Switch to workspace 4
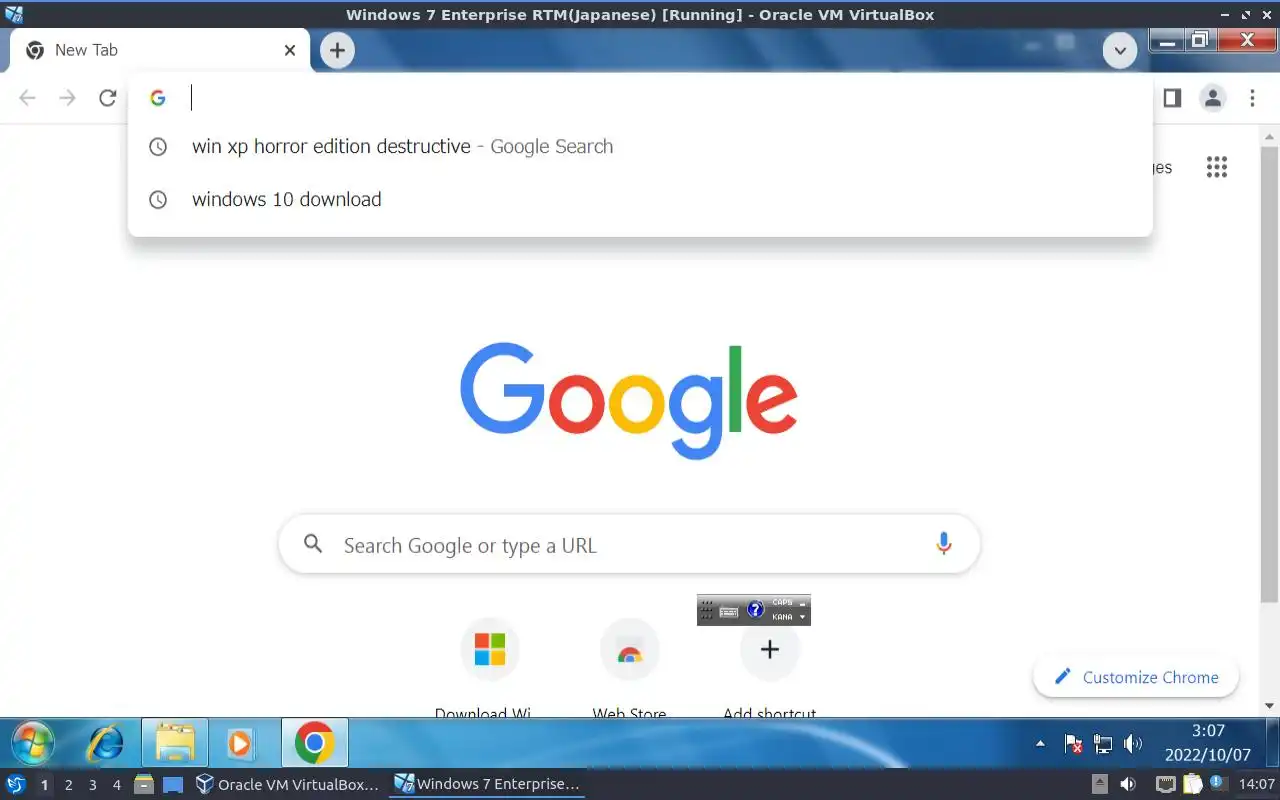This screenshot has height=800, width=1280. 117,785
